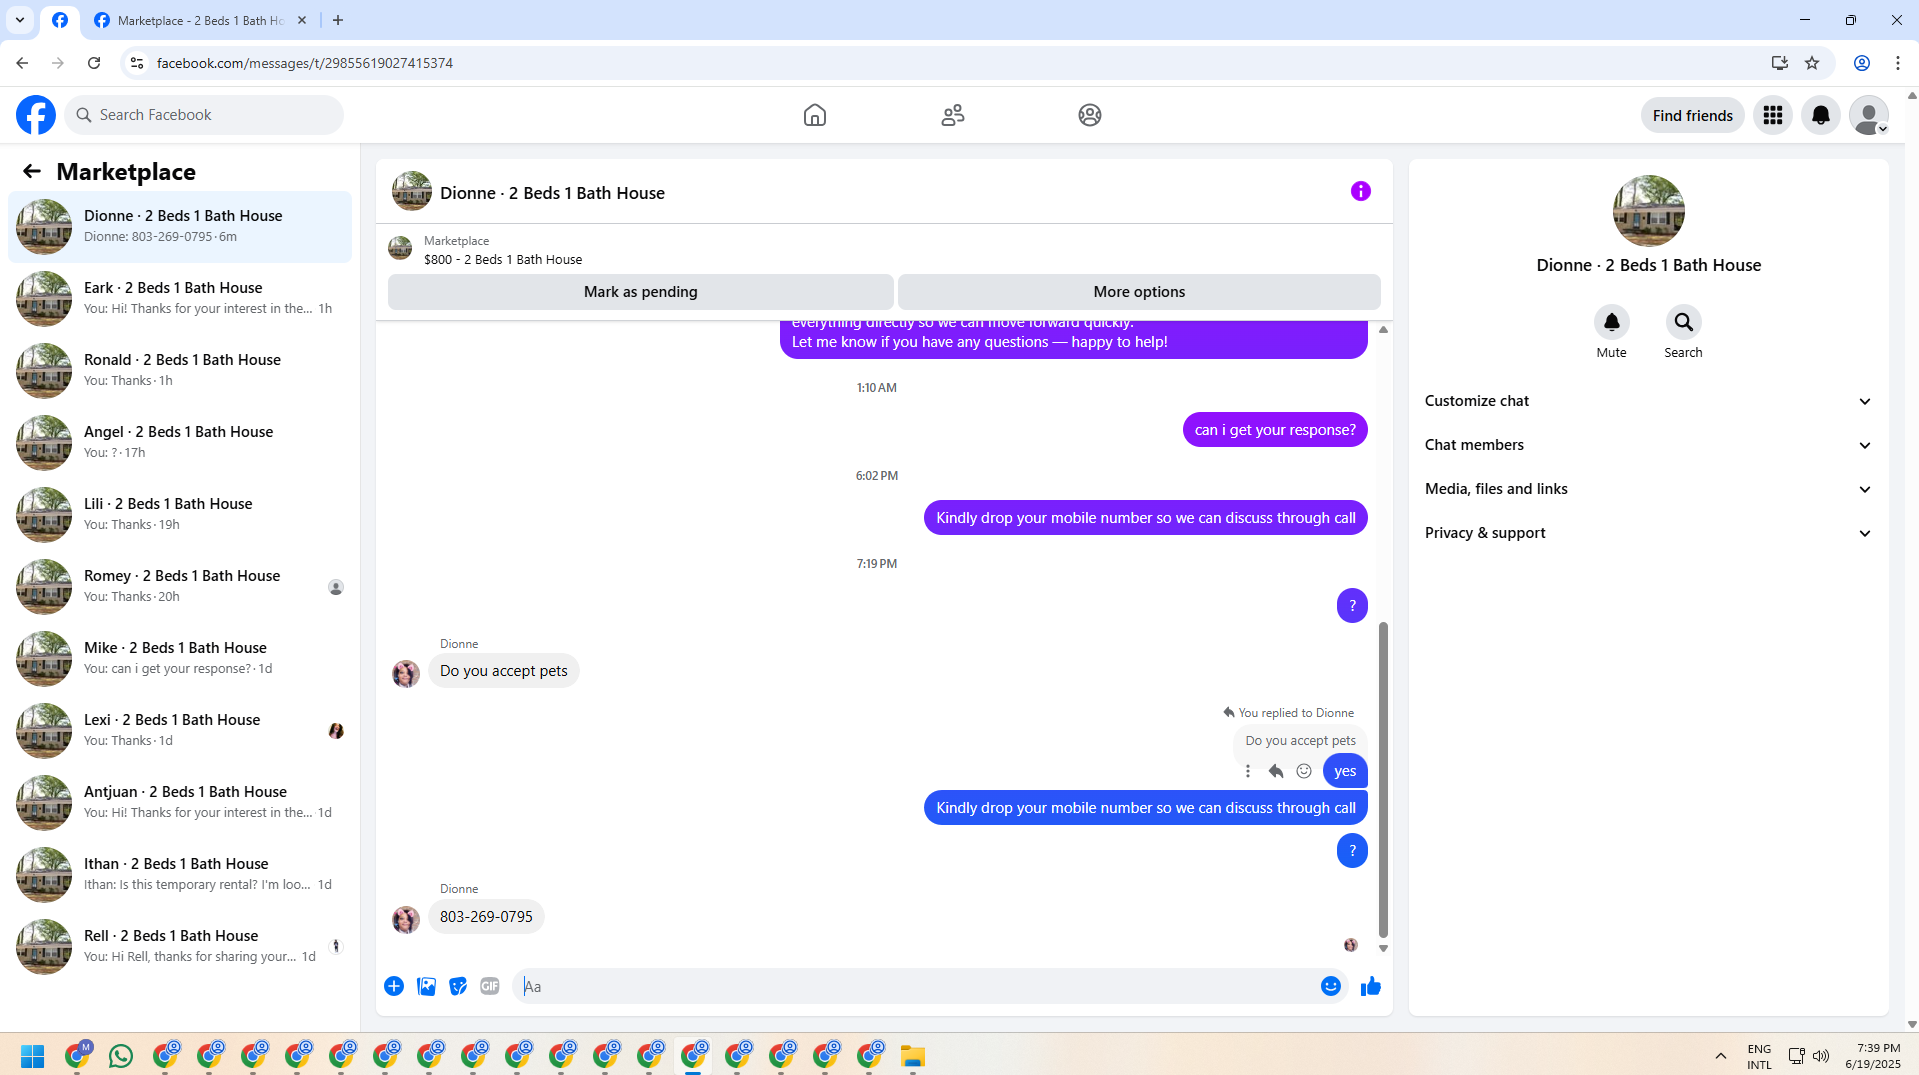Bookmark this page with the star icon
Viewport: 1919px width, 1075px height.
point(1812,63)
